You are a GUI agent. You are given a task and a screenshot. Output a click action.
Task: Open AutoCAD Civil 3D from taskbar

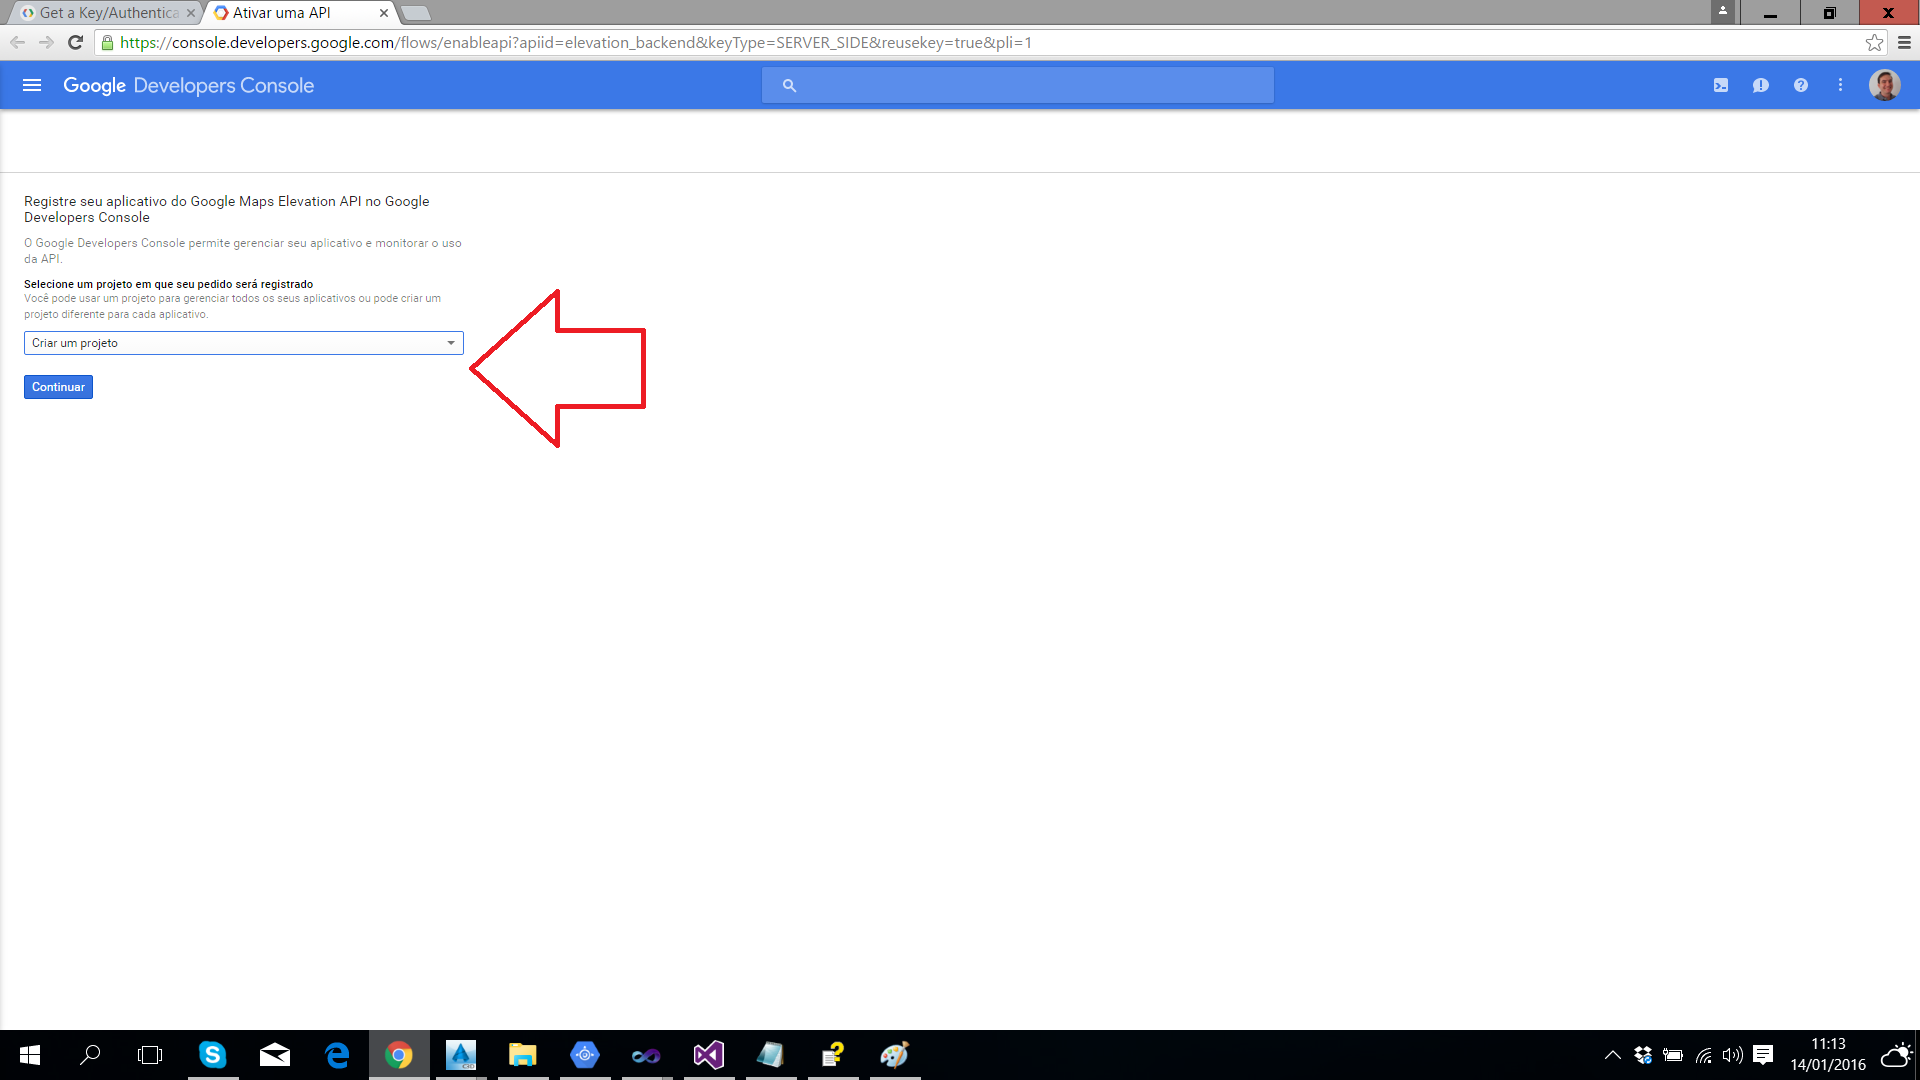point(461,1055)
